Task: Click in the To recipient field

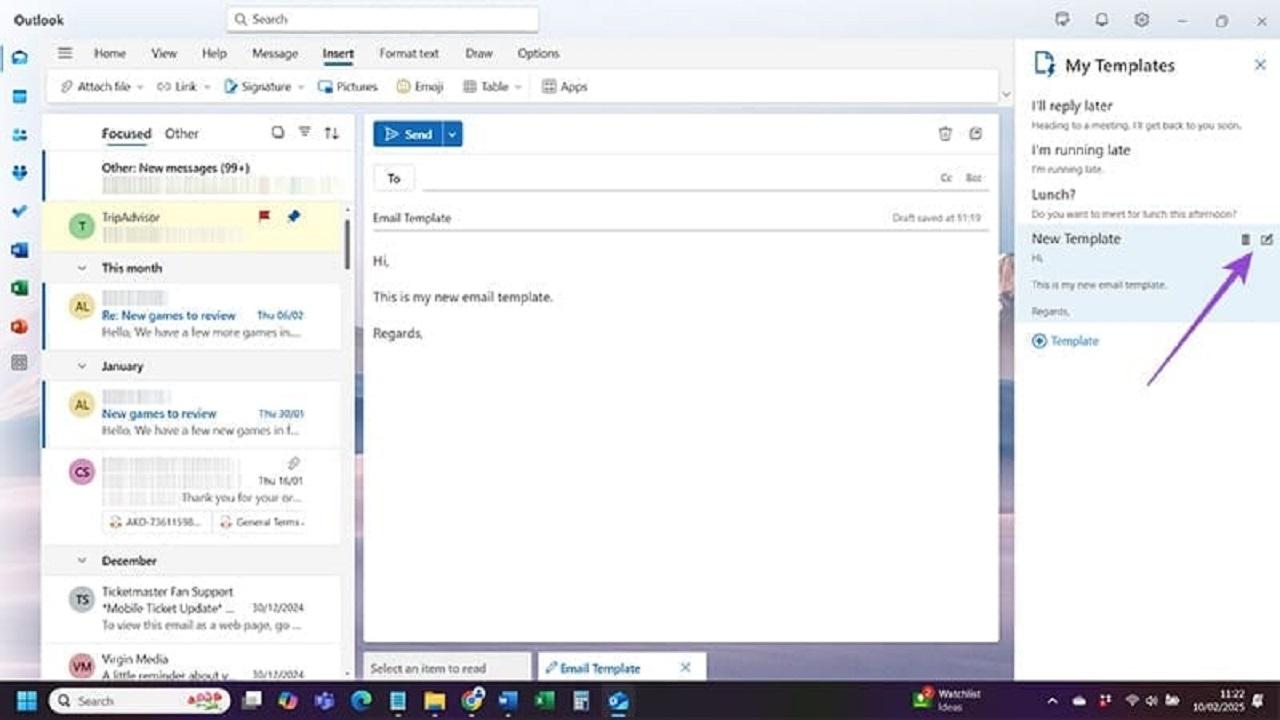Action: (670, 178)
